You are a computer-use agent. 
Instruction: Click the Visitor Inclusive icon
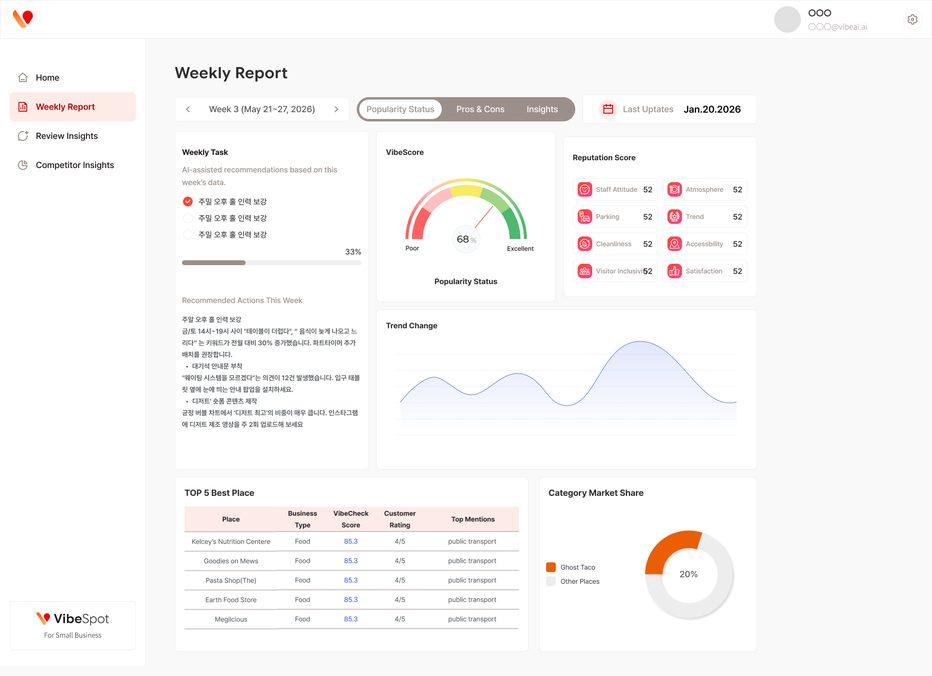point(585,271)
